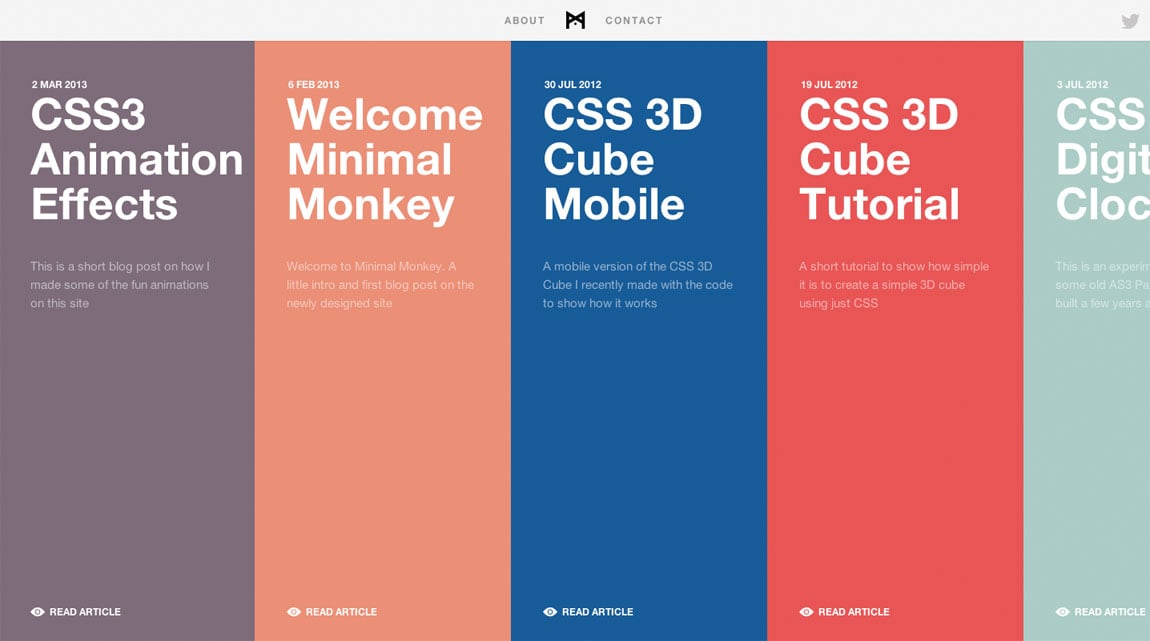This screenshot has width=1150, height=641.
Task: Click the Minimal Monkey logo icon
Action: point(574,19)
